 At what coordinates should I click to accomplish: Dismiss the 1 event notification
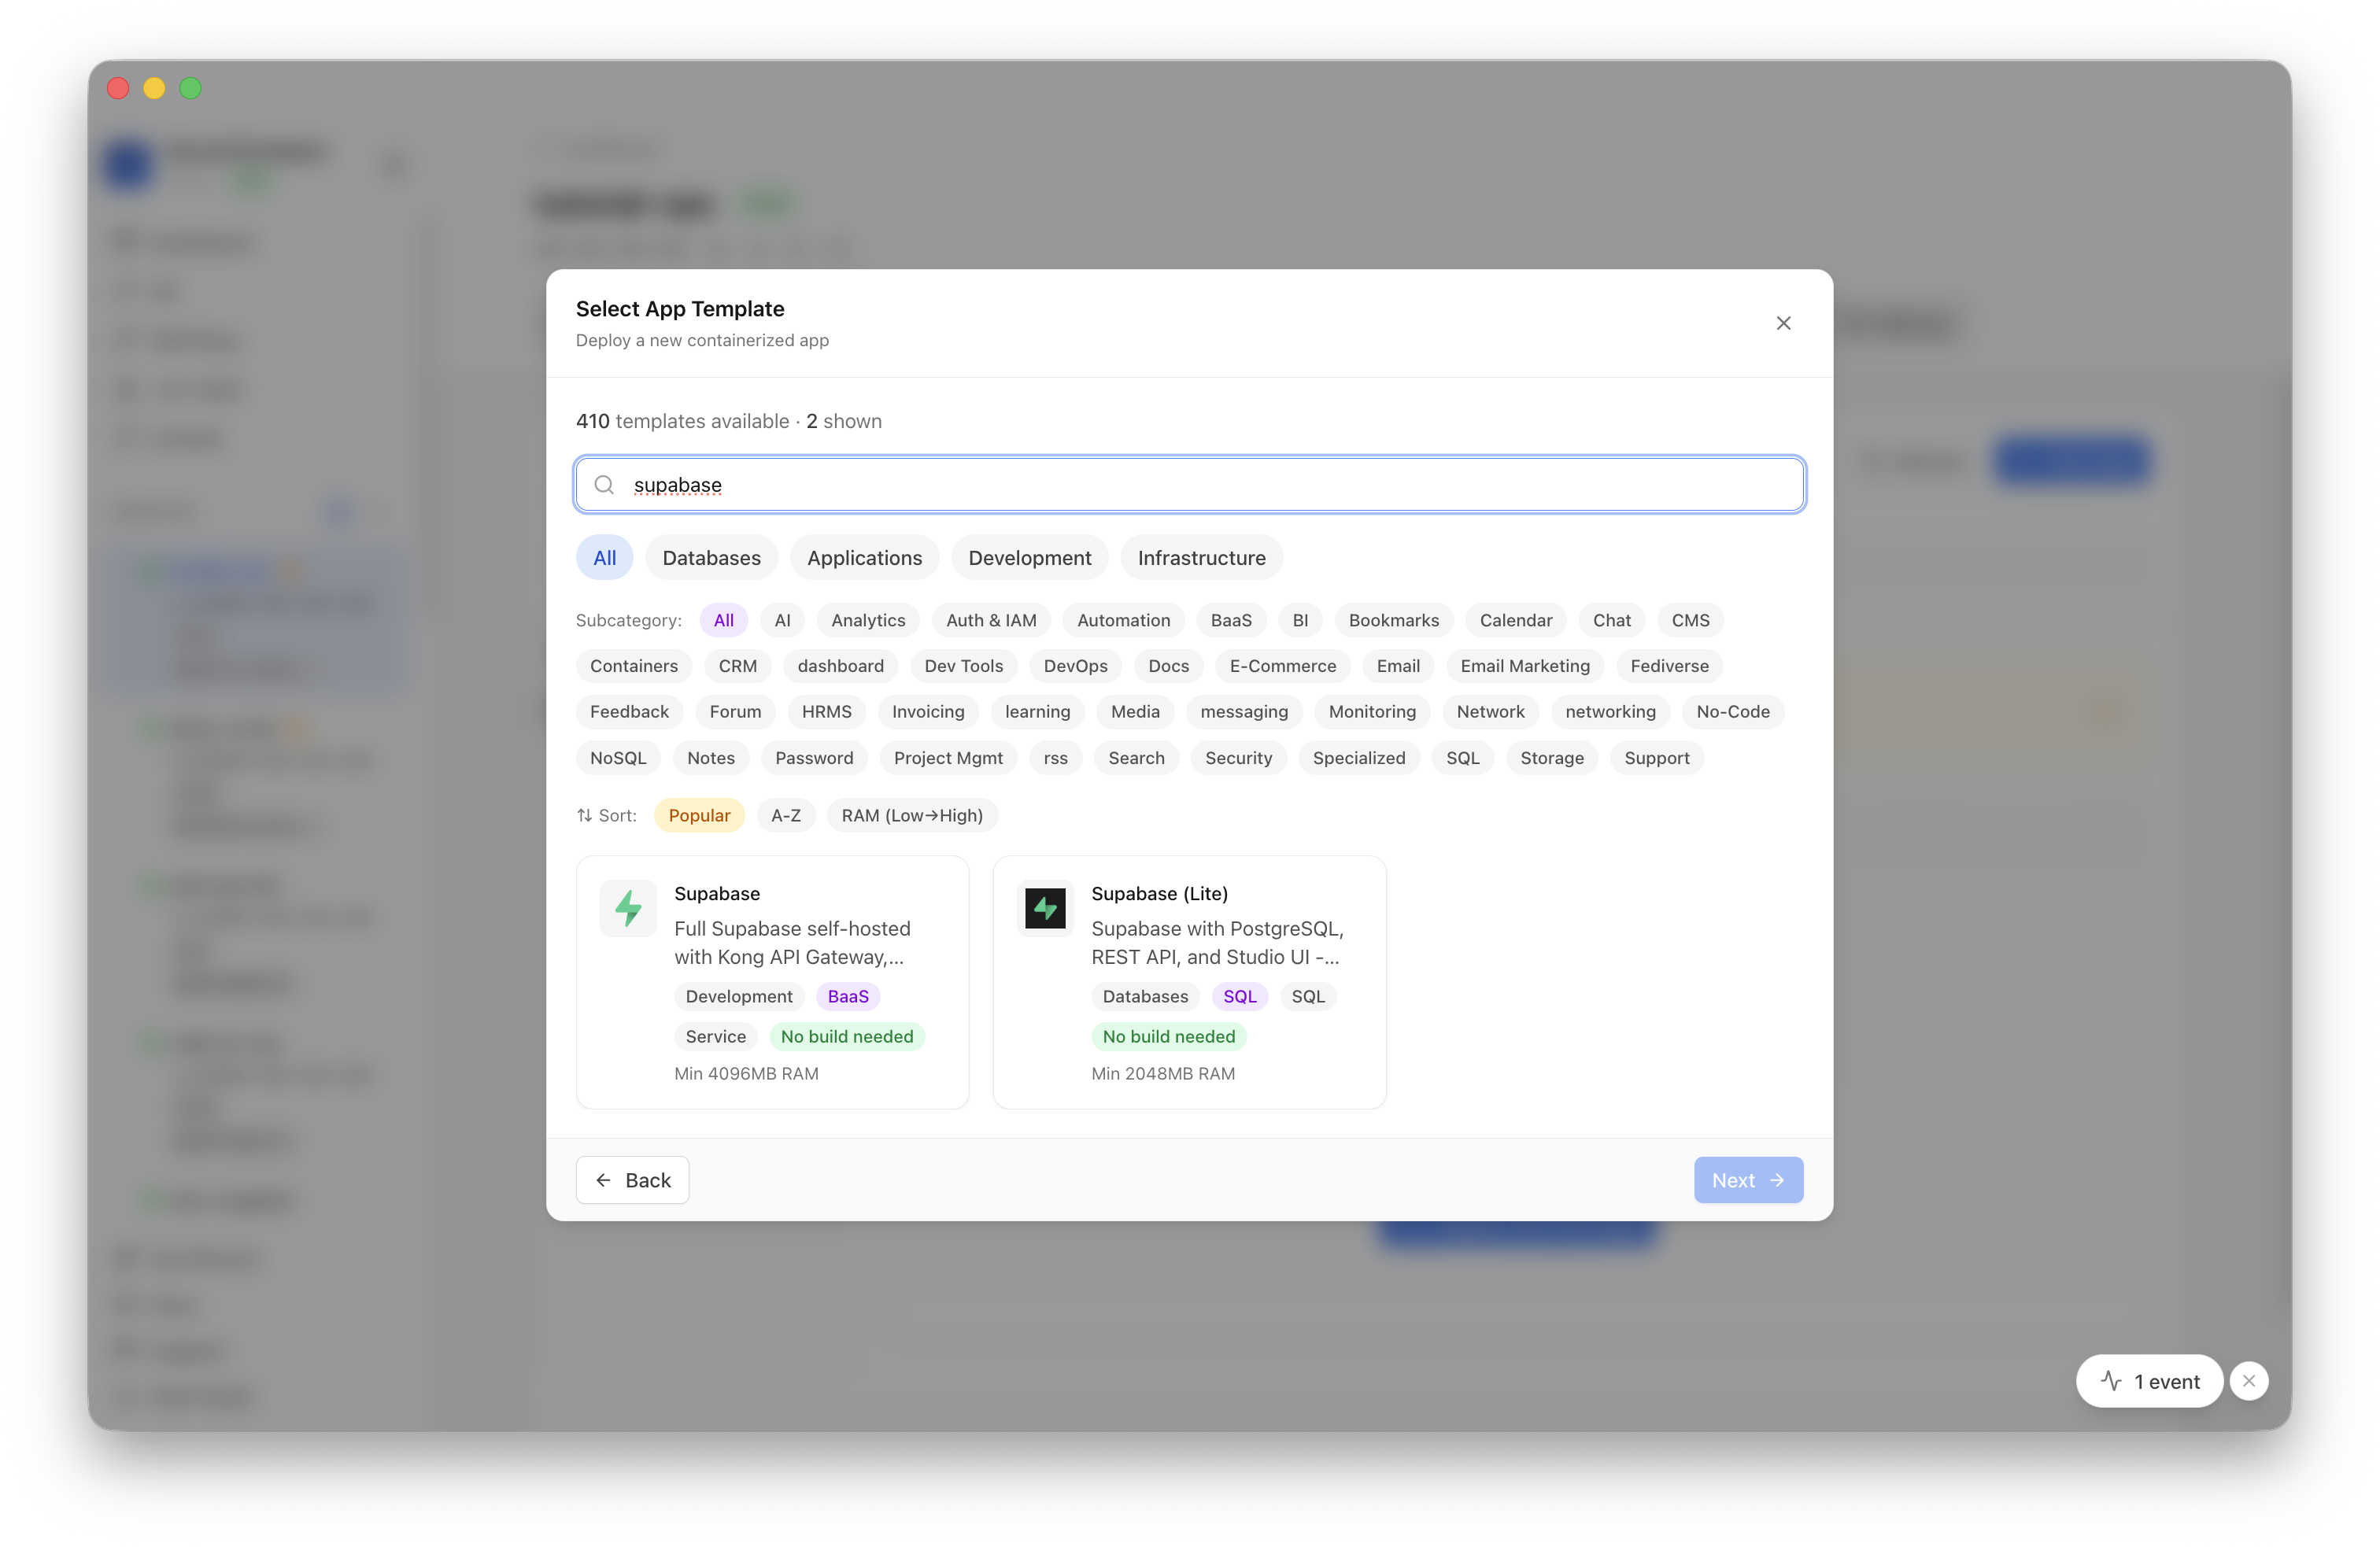2248,1381
